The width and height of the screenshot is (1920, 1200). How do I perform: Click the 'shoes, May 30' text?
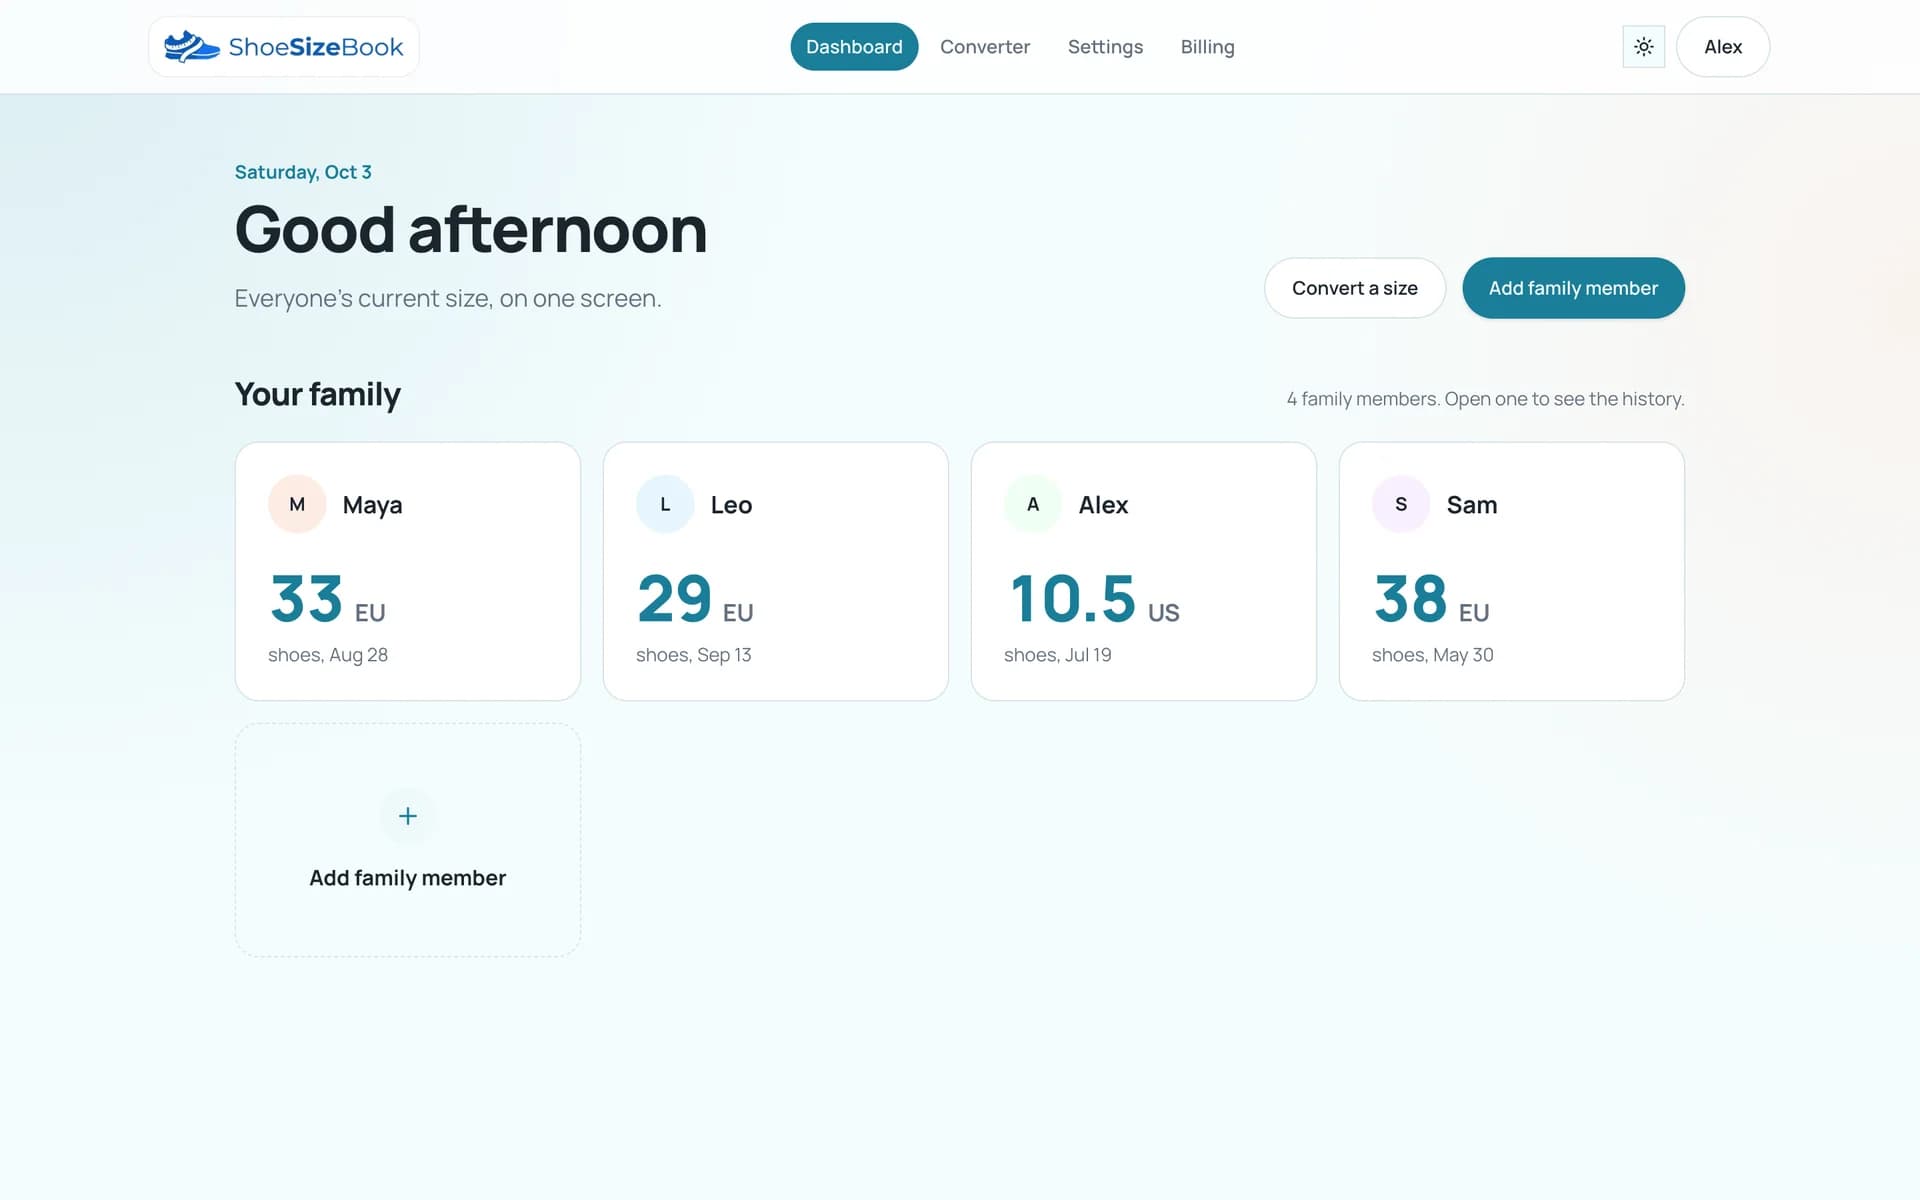tap(1432, 655)
